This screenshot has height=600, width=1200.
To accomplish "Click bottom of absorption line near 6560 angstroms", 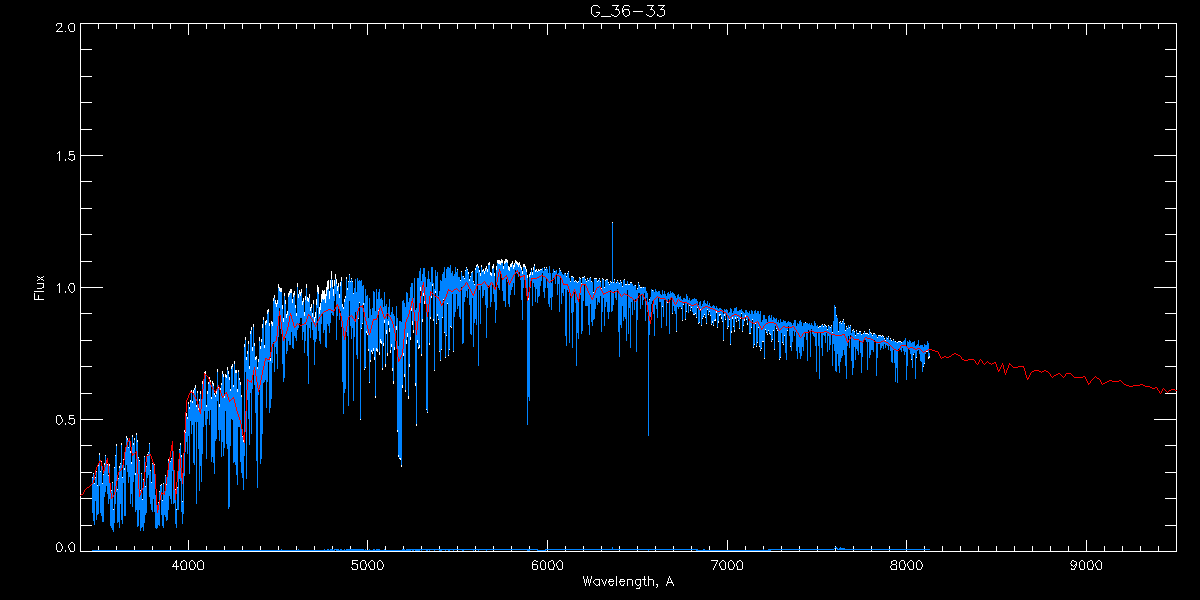I will point(648,433).
